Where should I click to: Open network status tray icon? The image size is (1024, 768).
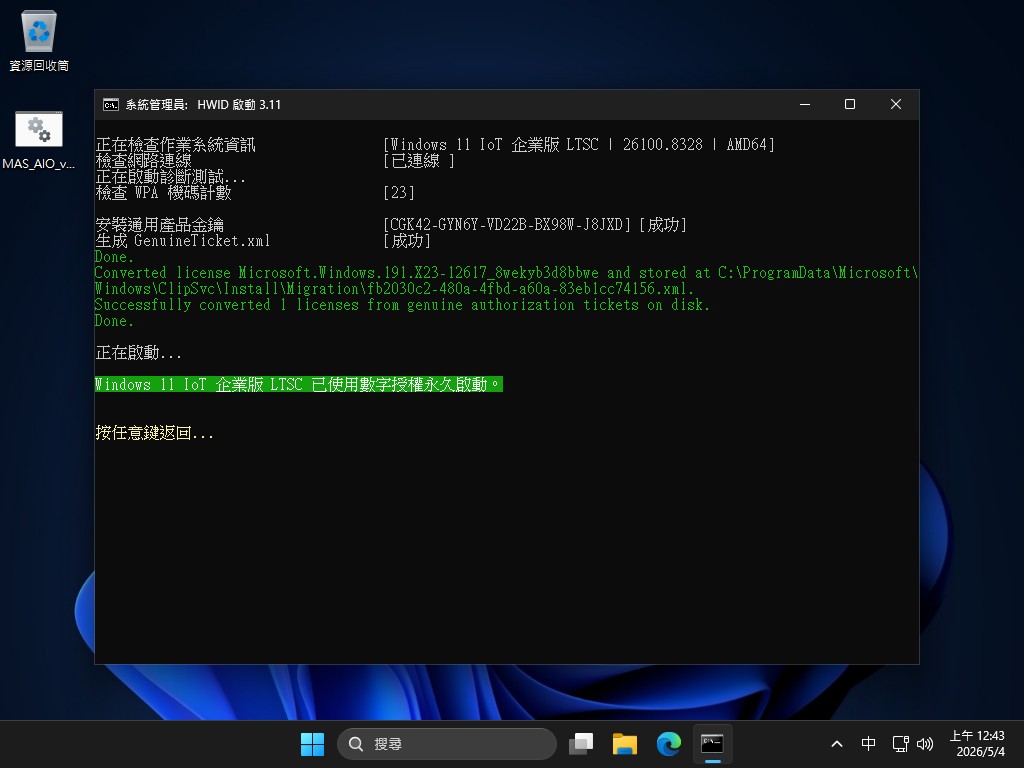[901, 744]
